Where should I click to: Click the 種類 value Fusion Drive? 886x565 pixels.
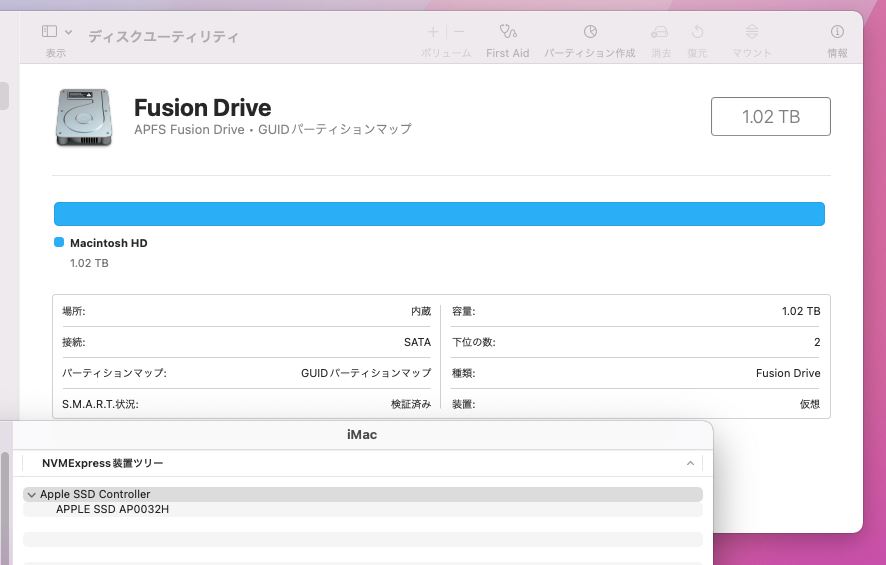pyautogui.click(x=788, y=373)
